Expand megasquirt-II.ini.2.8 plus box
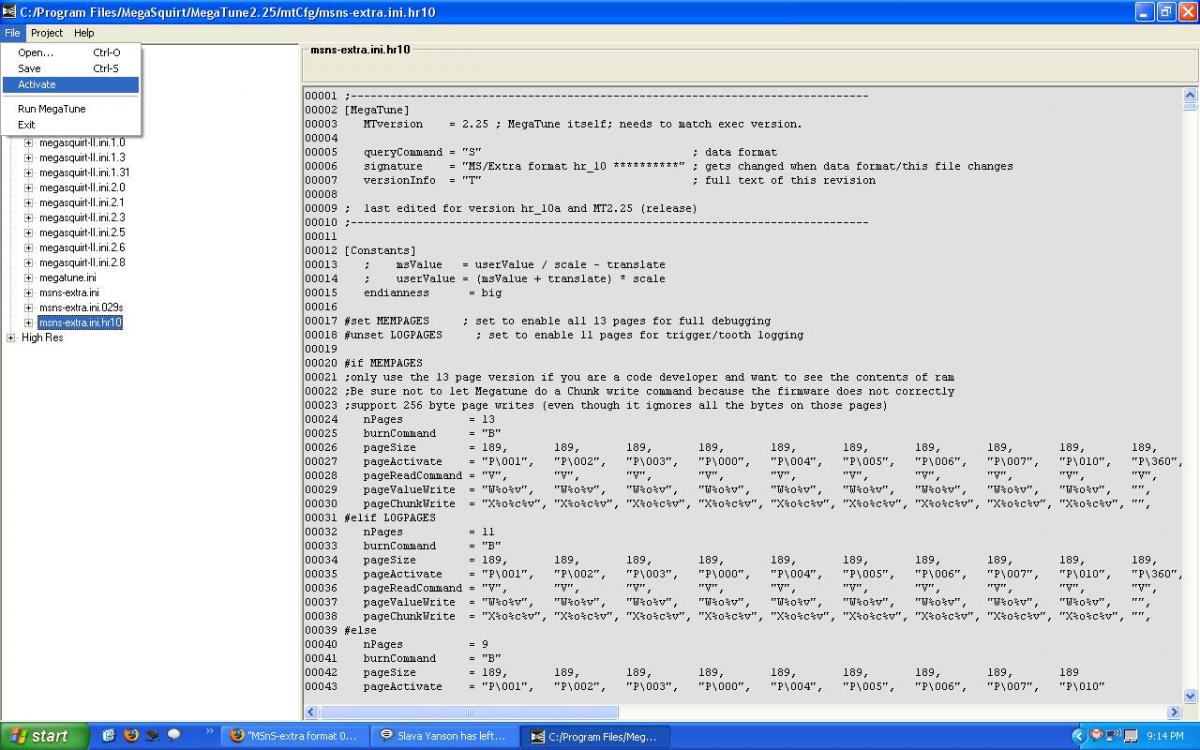Viewport: 1200px width, 750px height. (29, 263)
